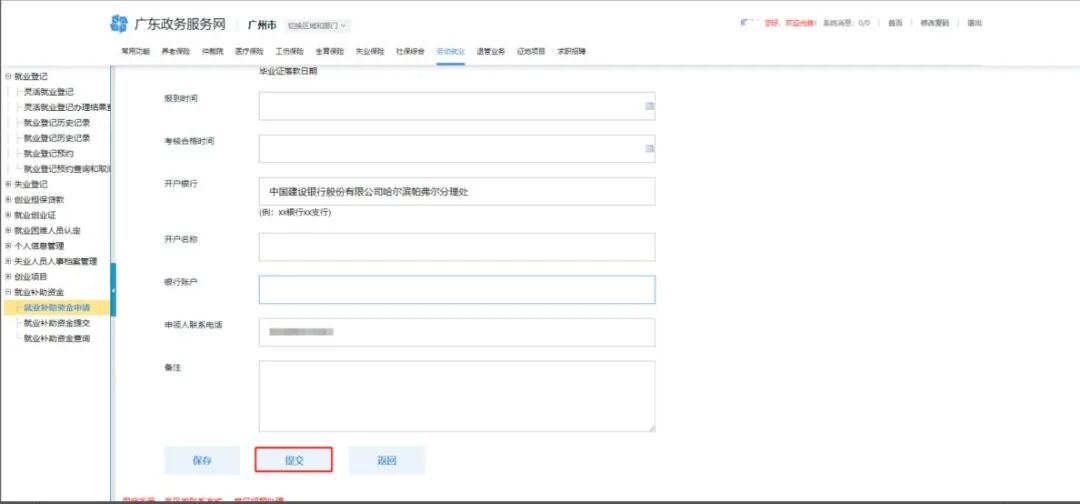Open 就业补助资金提交 sidebar item
The image size is (1080, 504).
56,323
